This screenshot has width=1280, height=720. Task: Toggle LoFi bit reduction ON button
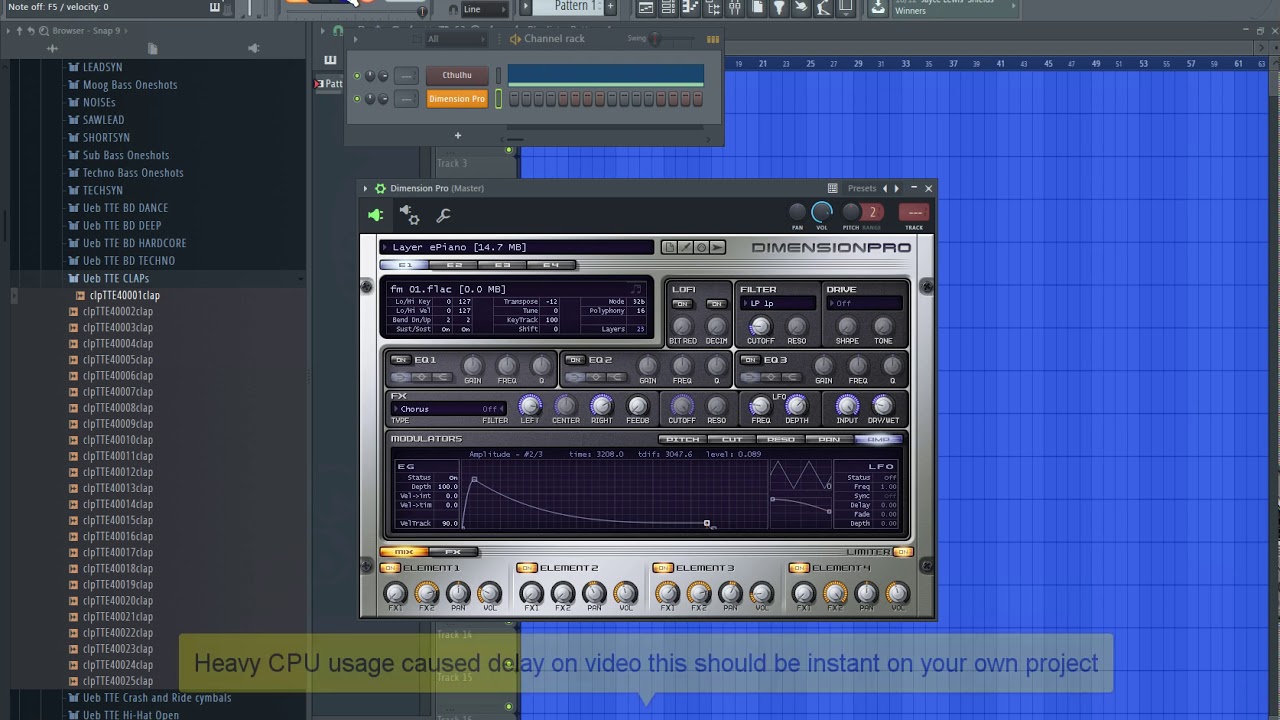(682, 304)
